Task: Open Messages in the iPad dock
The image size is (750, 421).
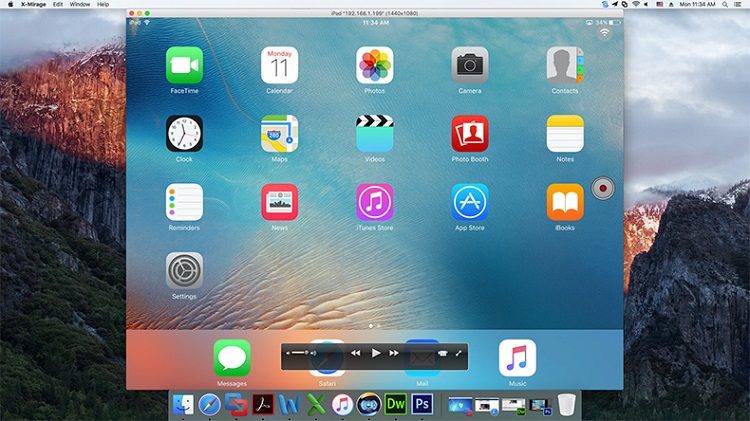Action: (x=232, y=358)
